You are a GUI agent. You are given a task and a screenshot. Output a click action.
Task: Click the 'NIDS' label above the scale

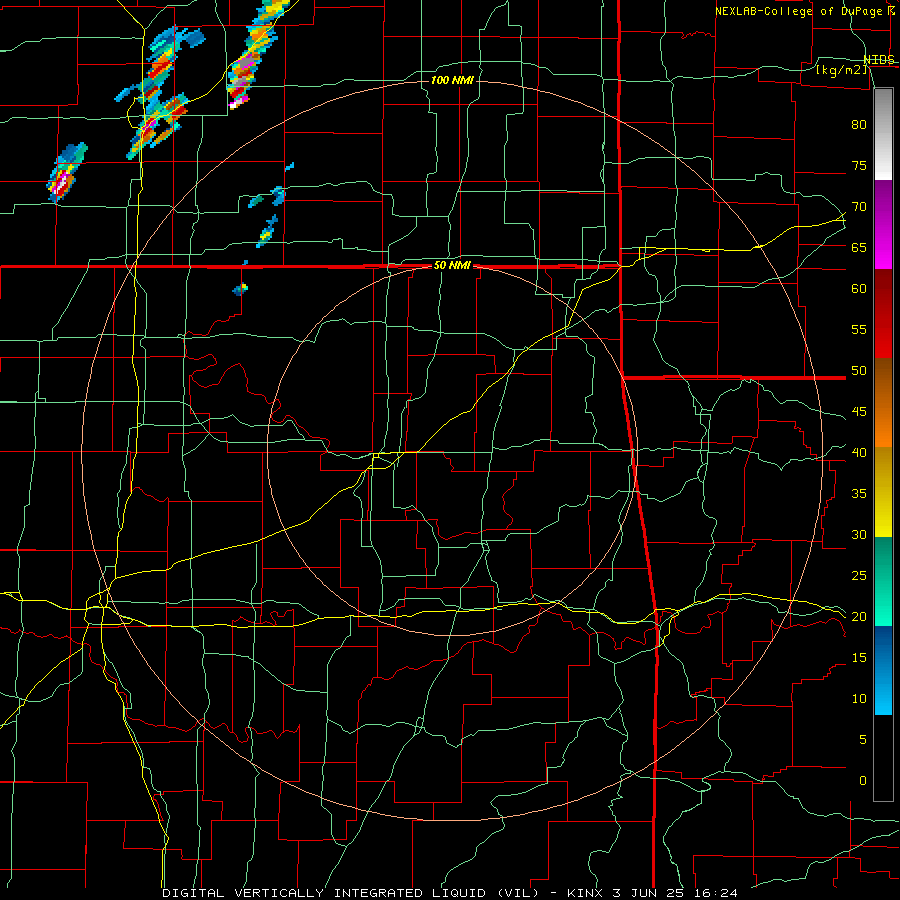[879, 60]
